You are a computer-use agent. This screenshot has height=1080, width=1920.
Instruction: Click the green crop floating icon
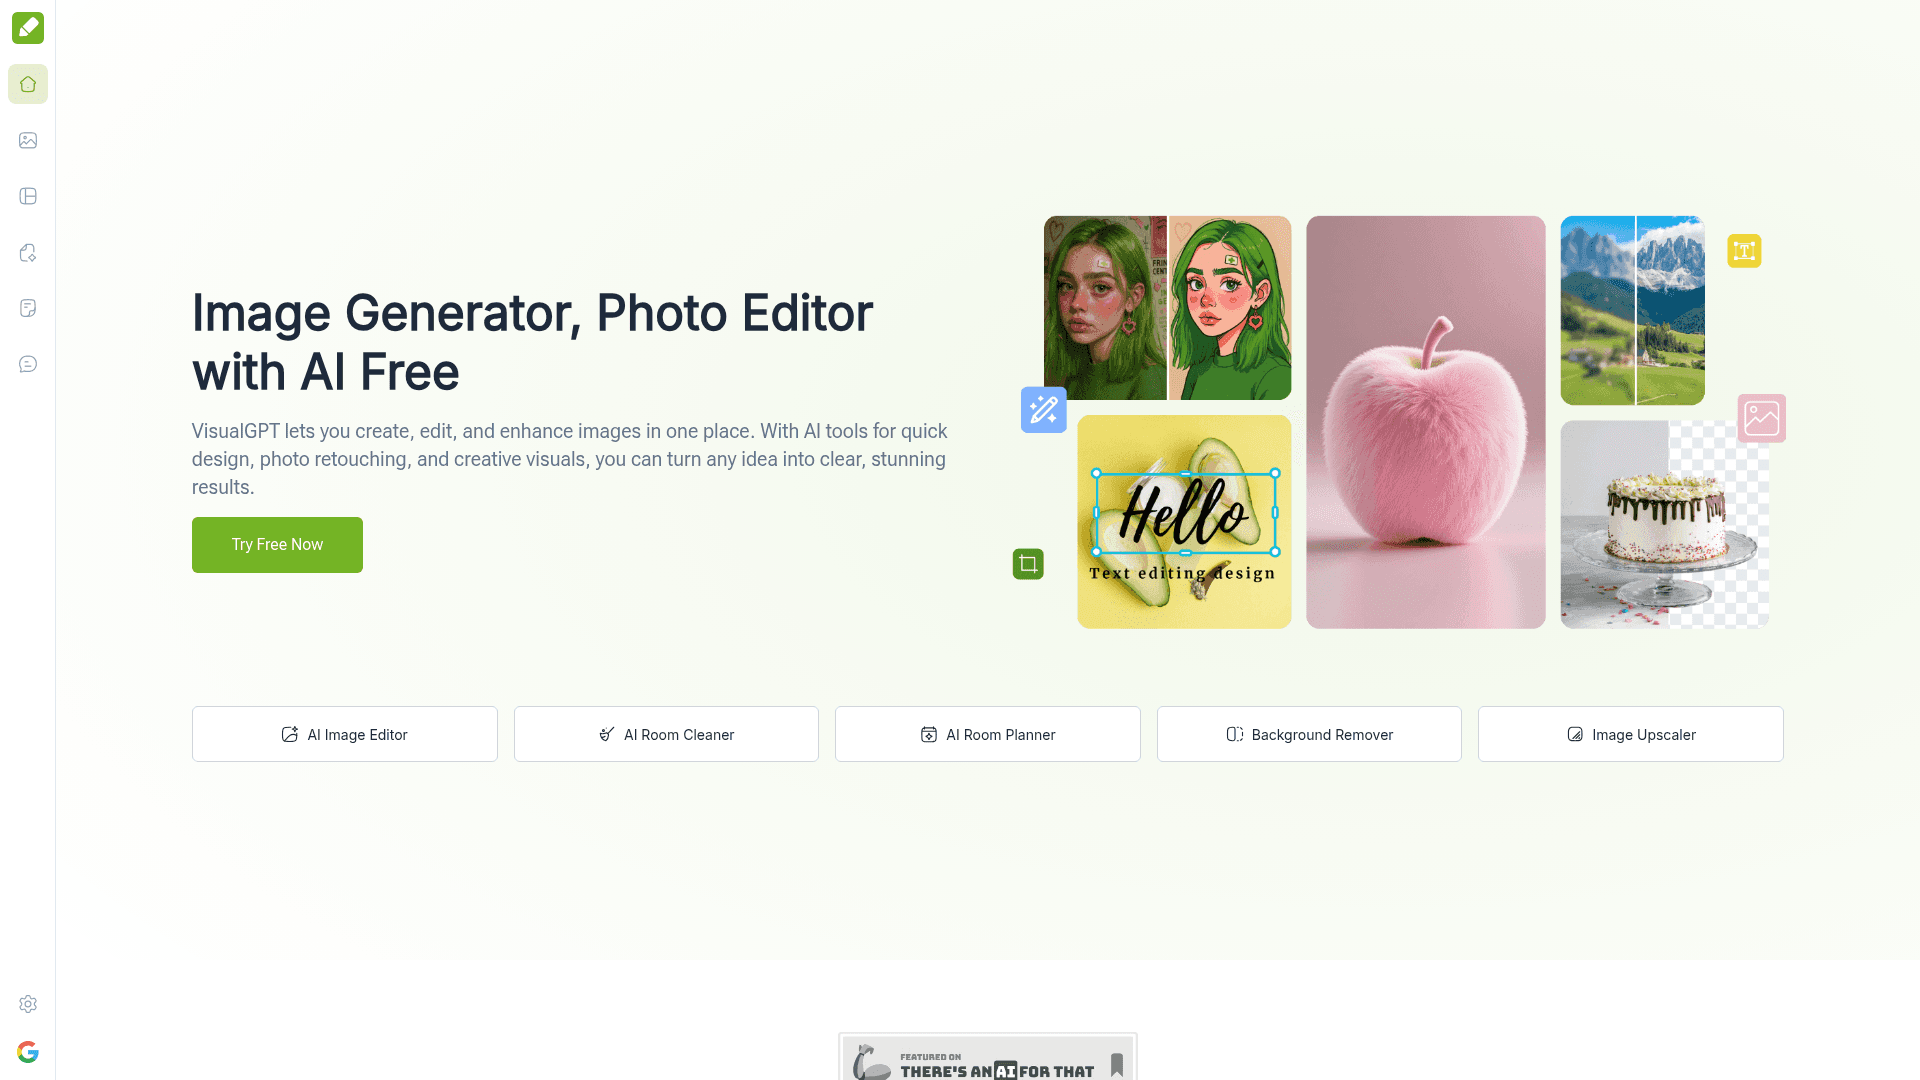point(1028,564)
